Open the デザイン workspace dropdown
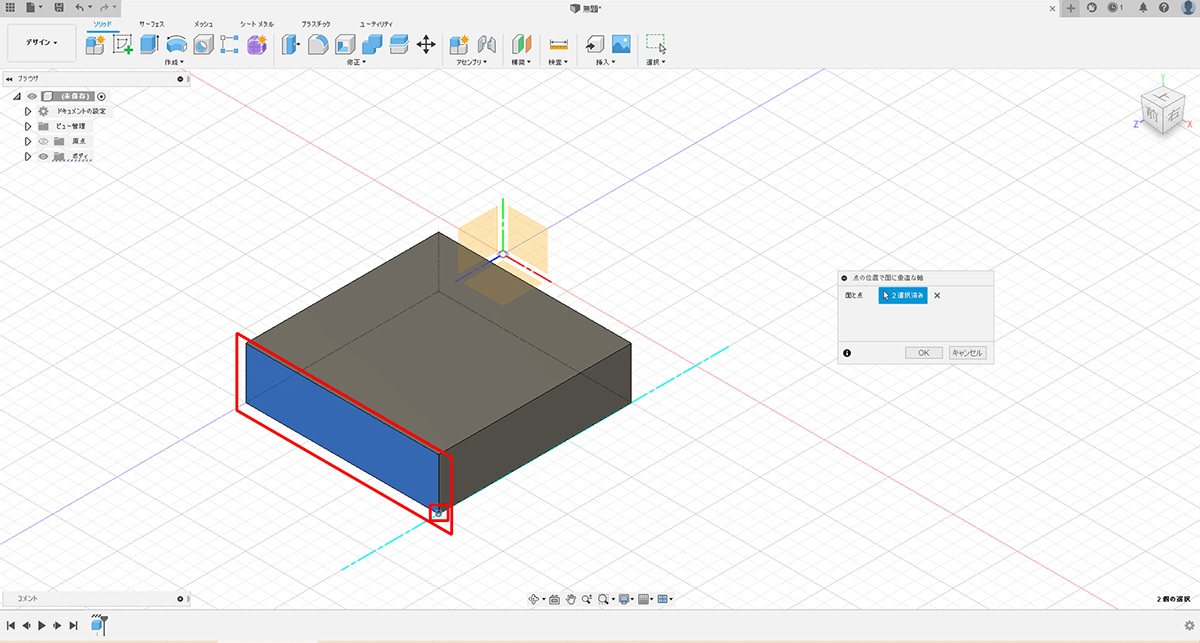 pos(41,43)
